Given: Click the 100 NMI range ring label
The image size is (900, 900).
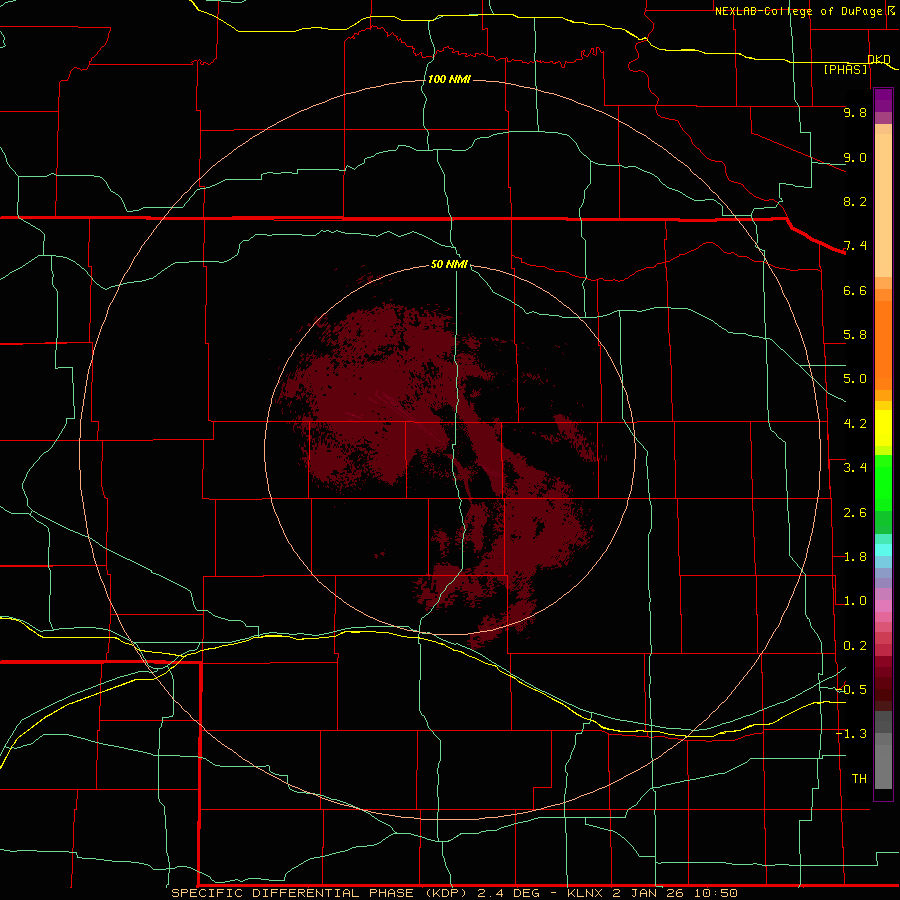Looking at the screenshot, I should point(449,79).
